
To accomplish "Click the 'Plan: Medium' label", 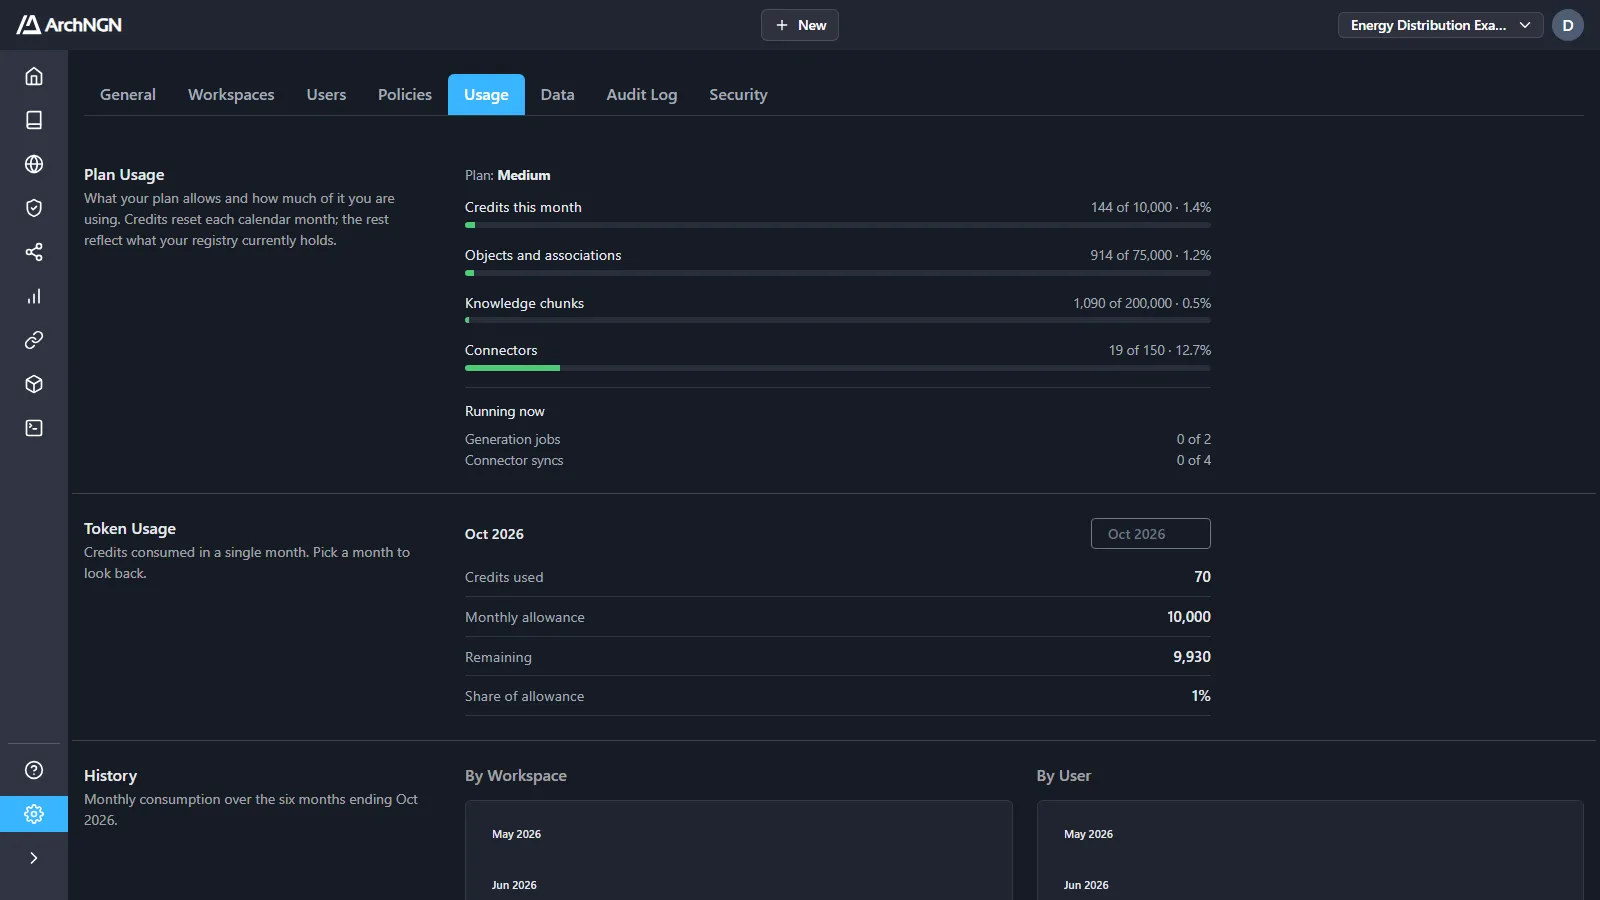I will [508, 175].
